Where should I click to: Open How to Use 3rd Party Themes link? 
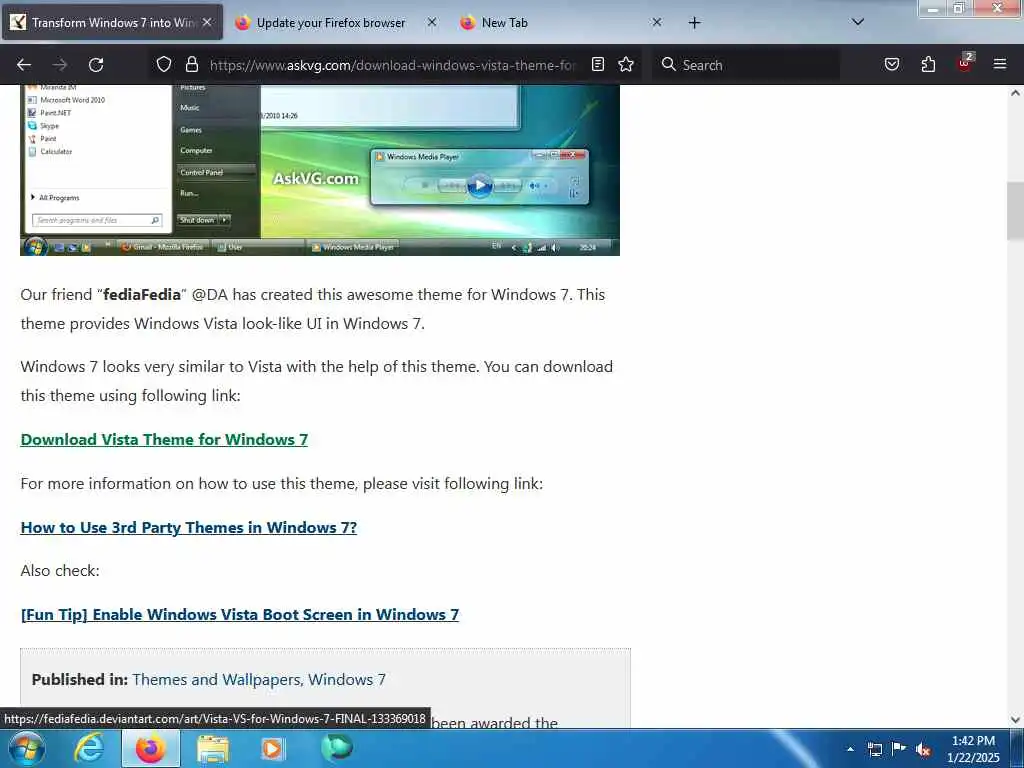(x=189, y=527)
